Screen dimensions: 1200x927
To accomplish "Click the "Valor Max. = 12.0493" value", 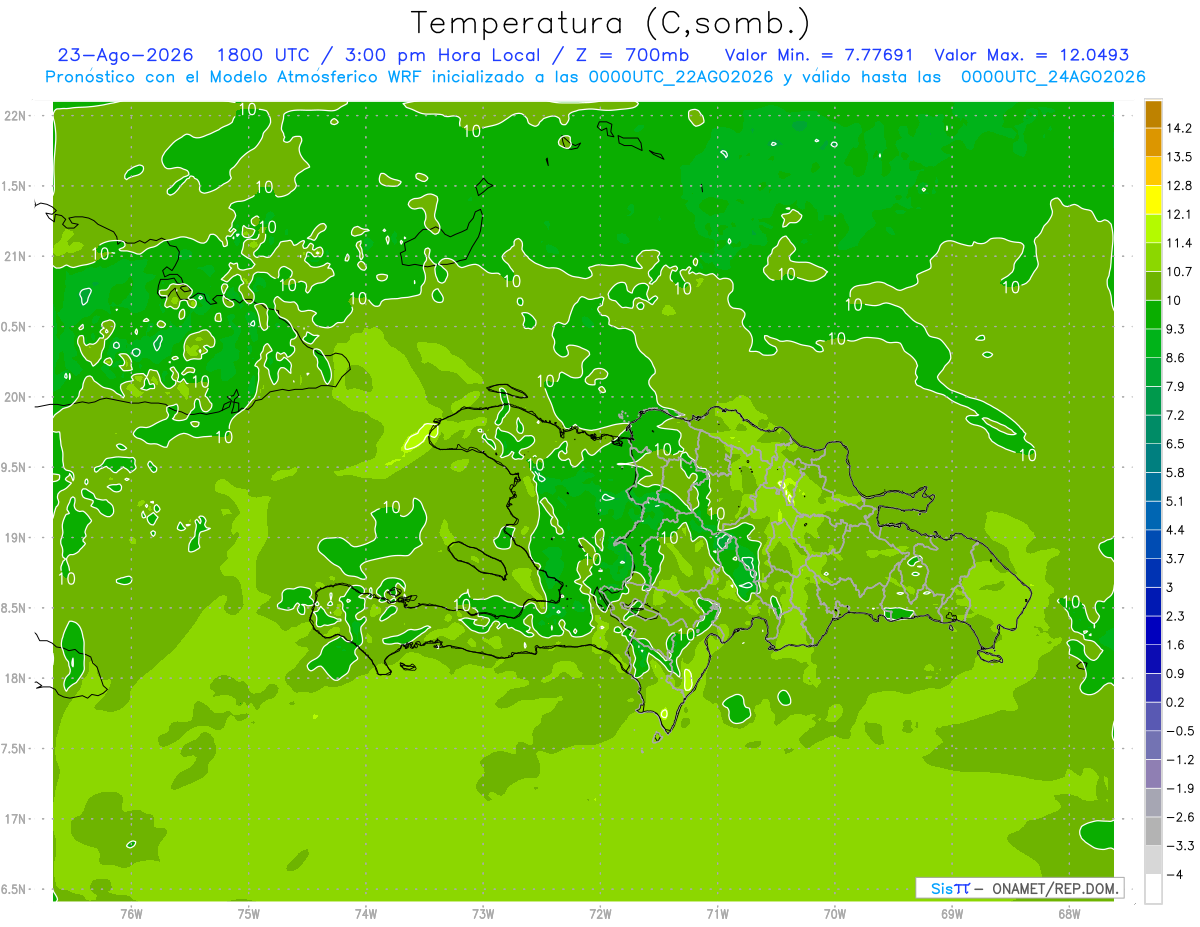I will coord(1031,55).
